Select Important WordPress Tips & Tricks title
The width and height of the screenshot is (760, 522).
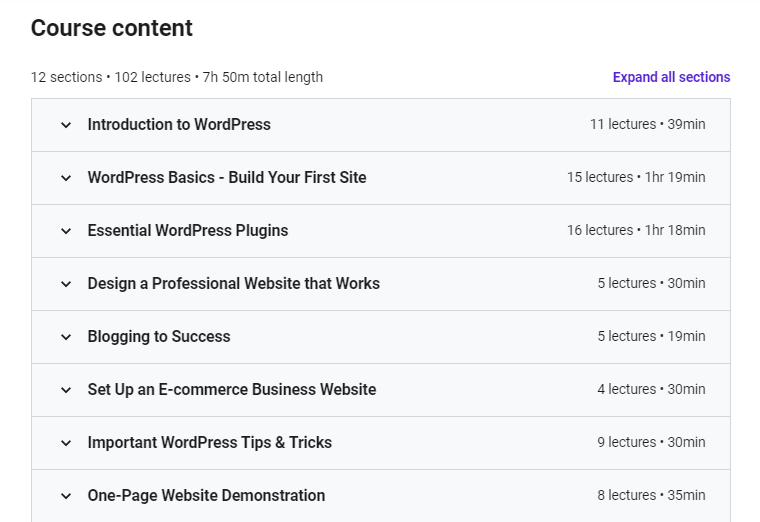click(x=209, y=443)
